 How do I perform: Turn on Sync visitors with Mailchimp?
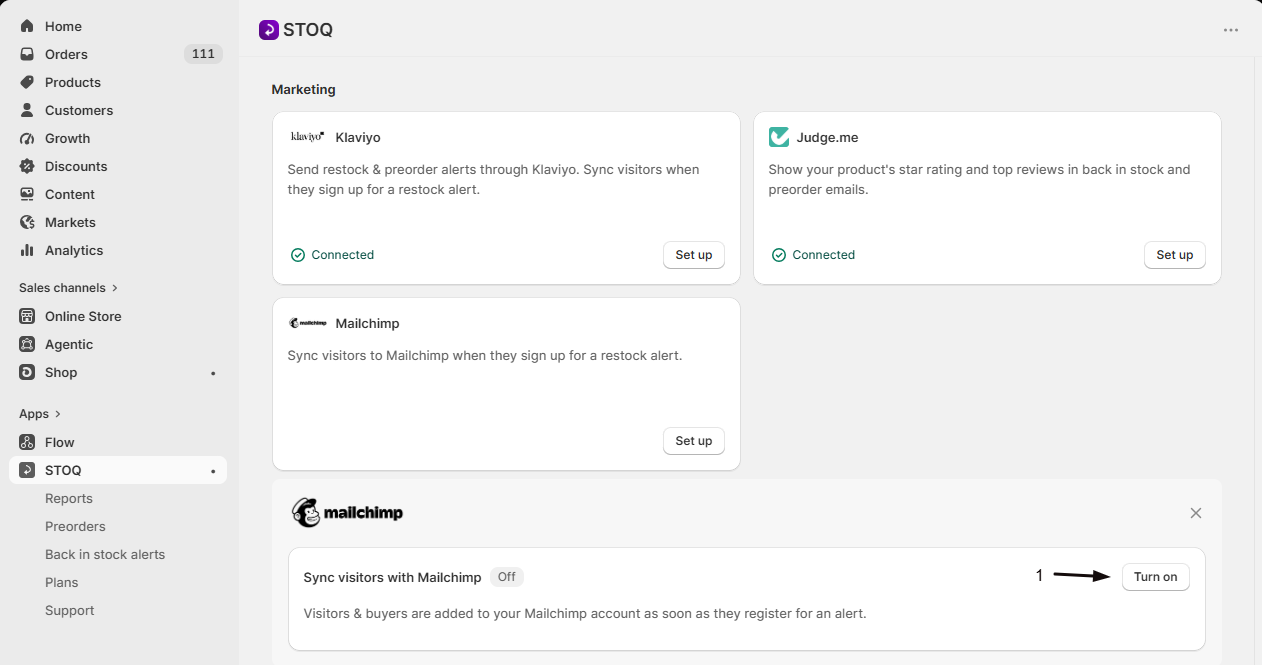(x=1155, y=577)
